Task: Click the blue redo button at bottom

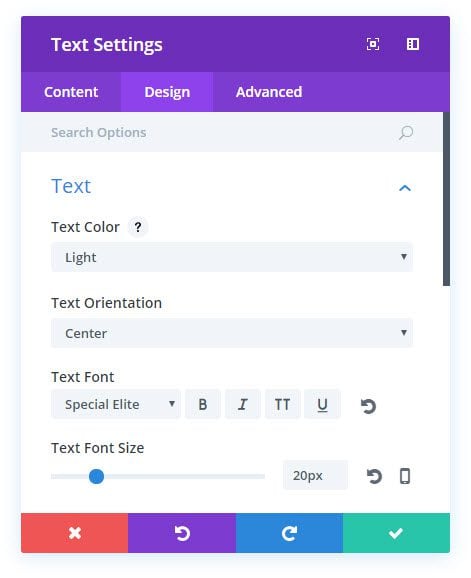Action: 289,533
